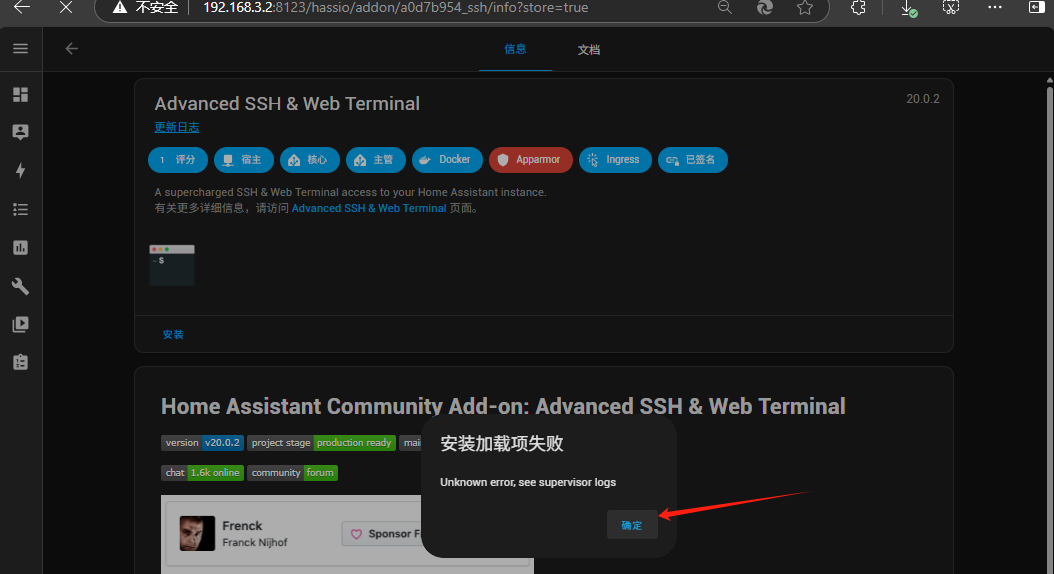Viewport: 1054px width, 574px height.
Task: Click the 确定 button in error dialog
Action: coord(632,525)
